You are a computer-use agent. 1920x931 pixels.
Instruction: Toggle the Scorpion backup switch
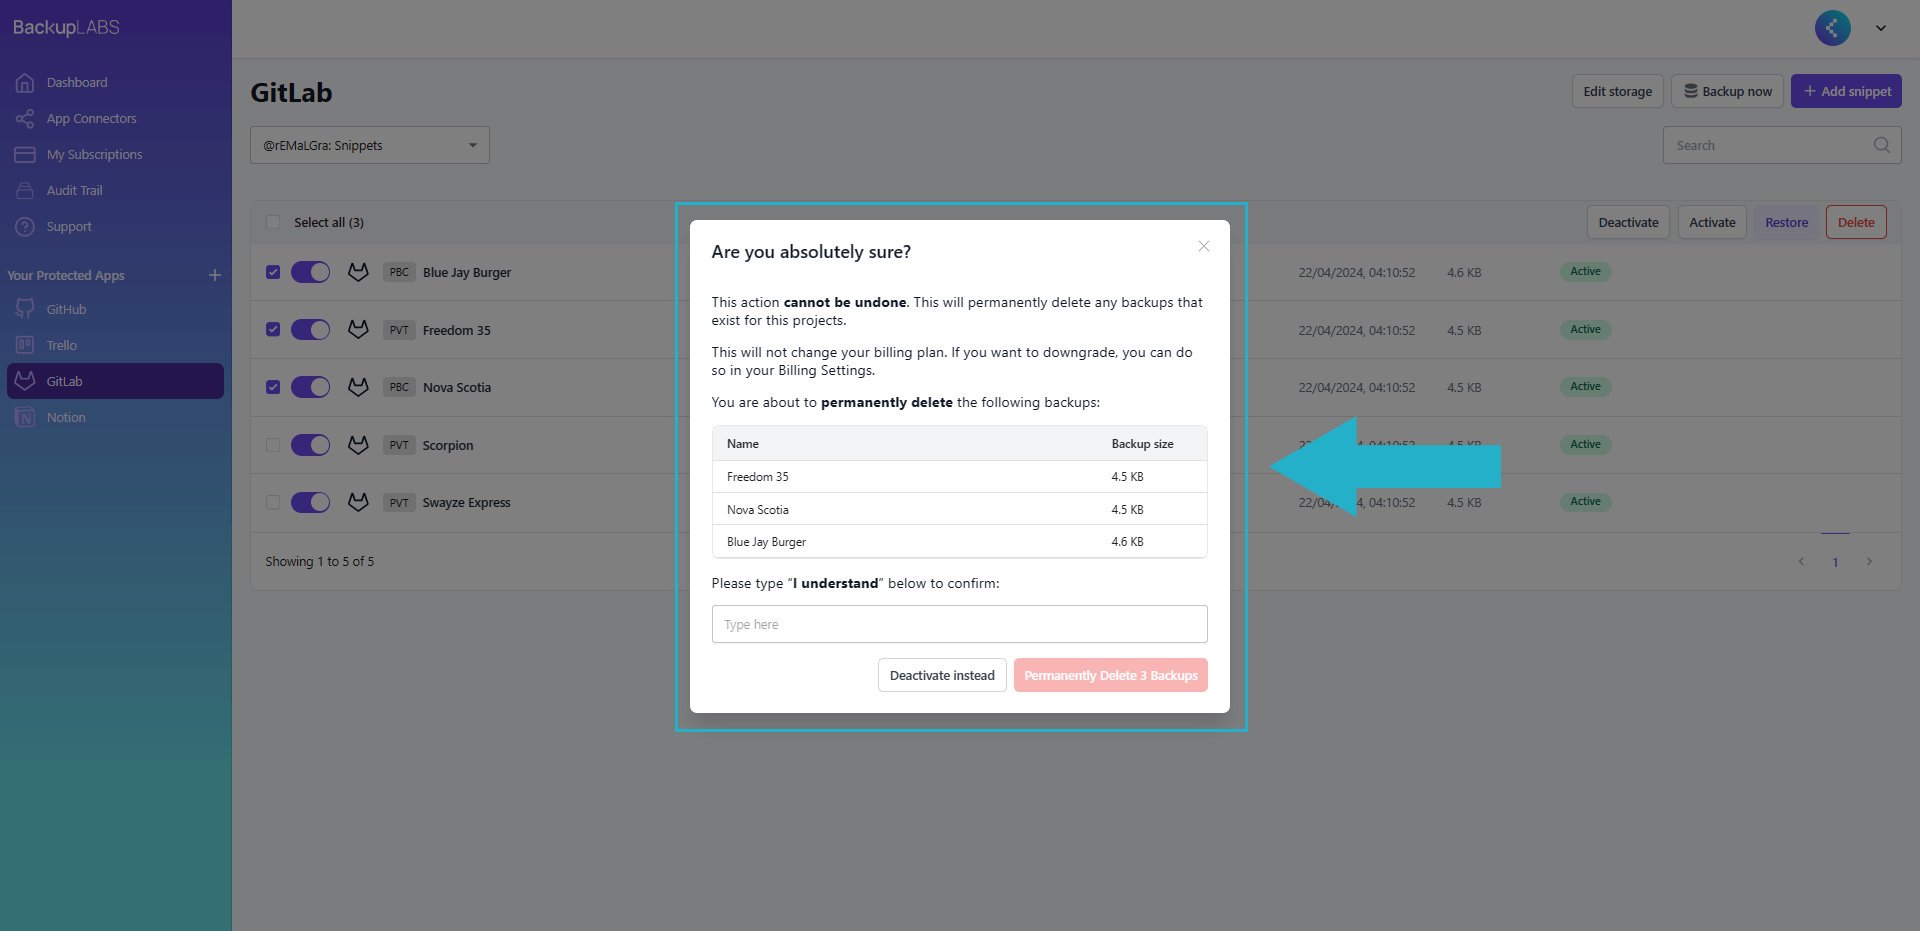(310, 445)
